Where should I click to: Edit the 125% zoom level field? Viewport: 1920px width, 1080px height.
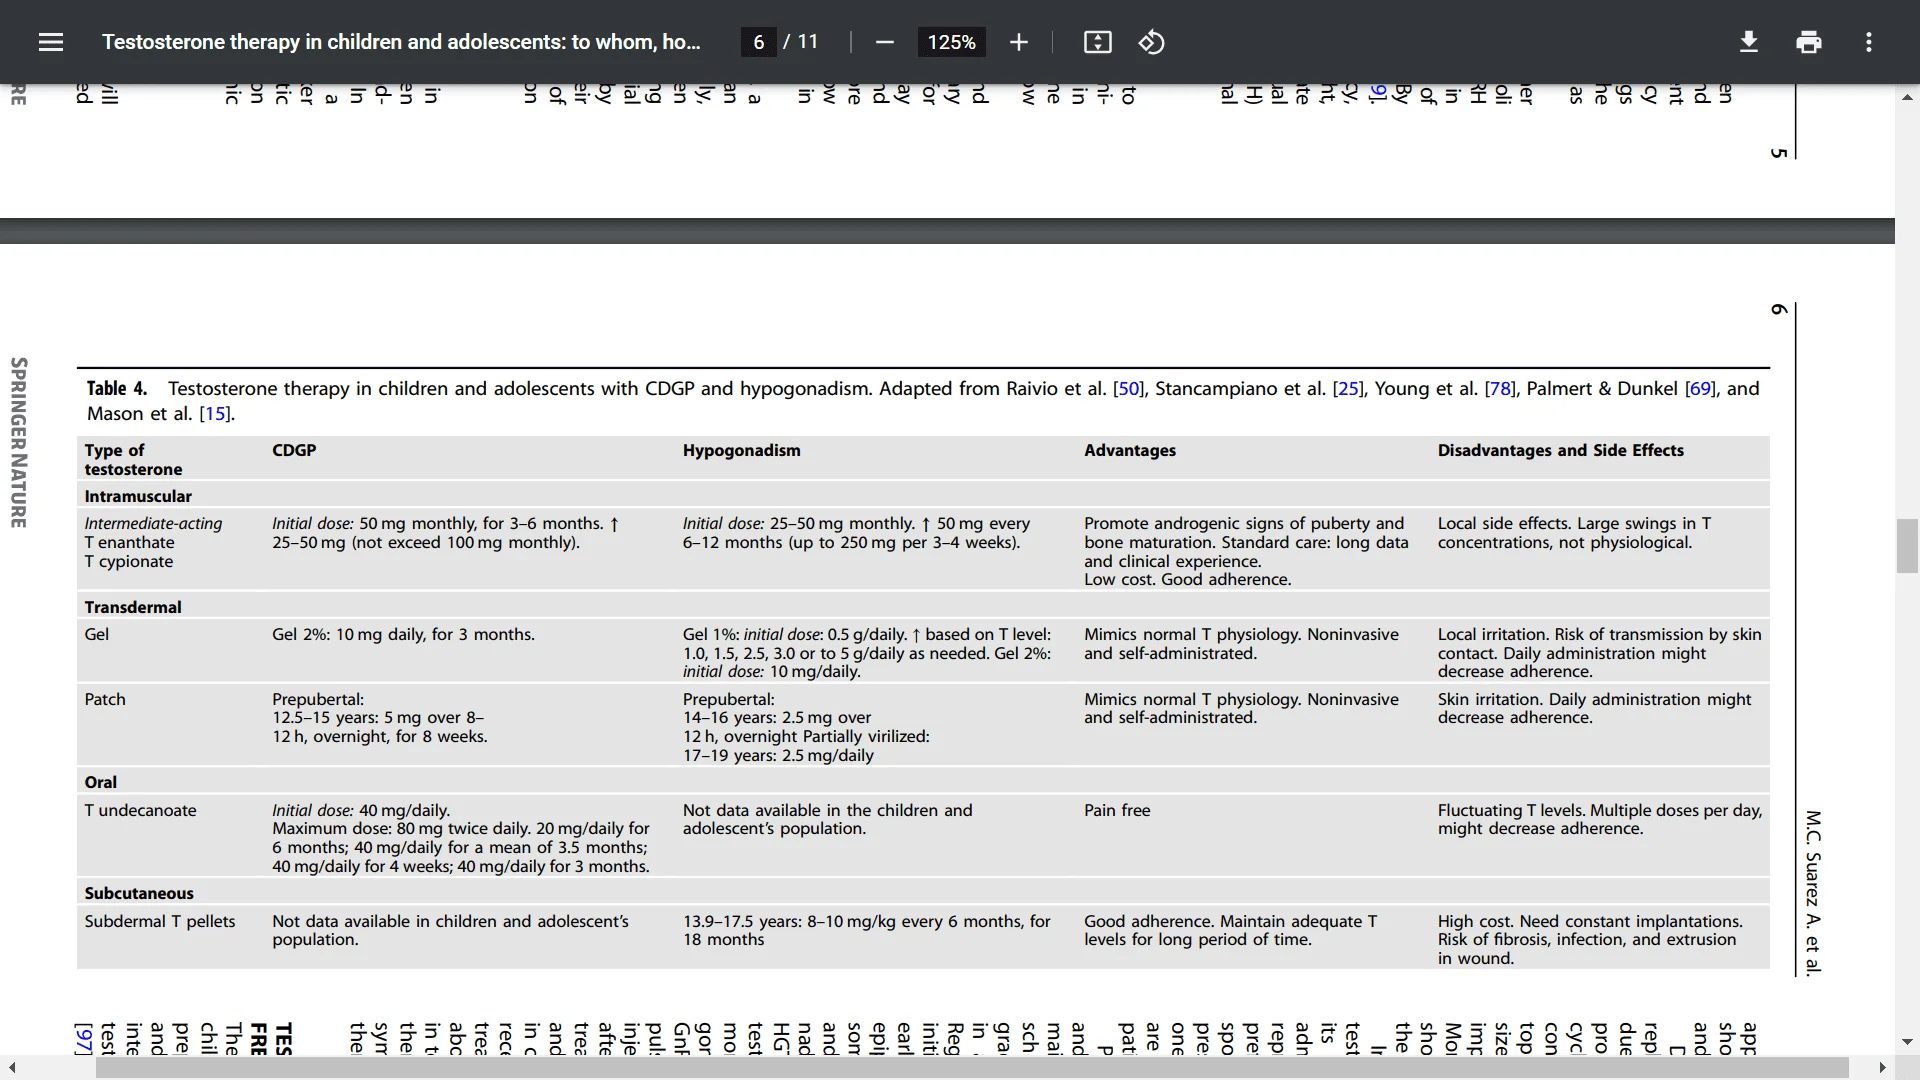click(x=951, y=42)
